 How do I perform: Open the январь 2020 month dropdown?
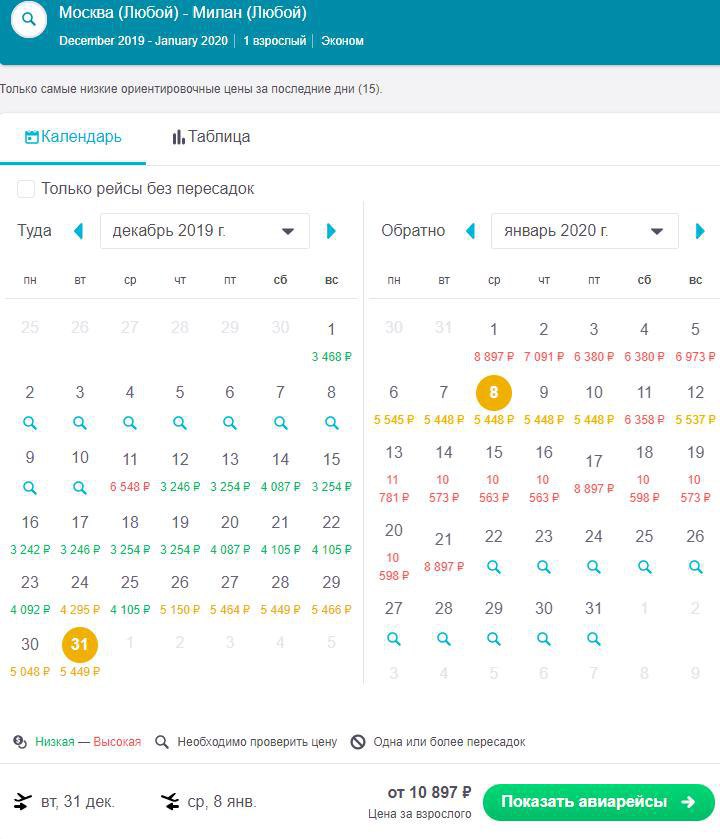pyautogui.click(x=585, y=231)
